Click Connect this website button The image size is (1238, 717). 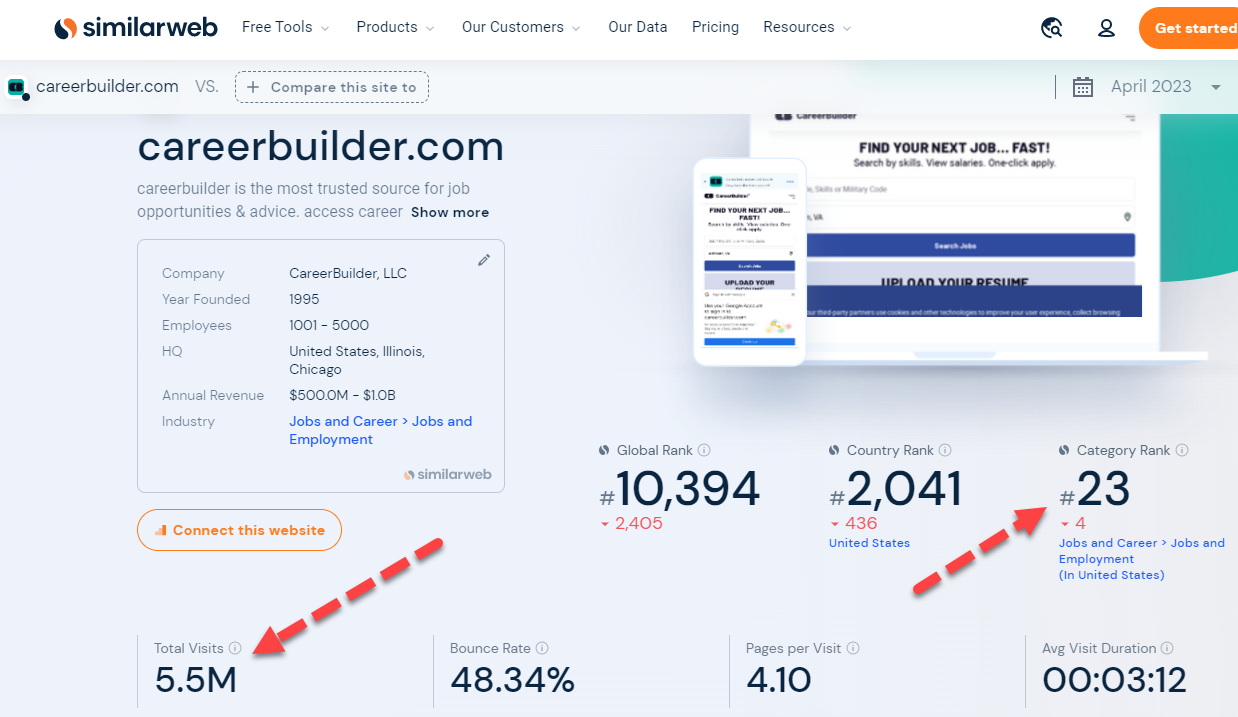[239, 530]
